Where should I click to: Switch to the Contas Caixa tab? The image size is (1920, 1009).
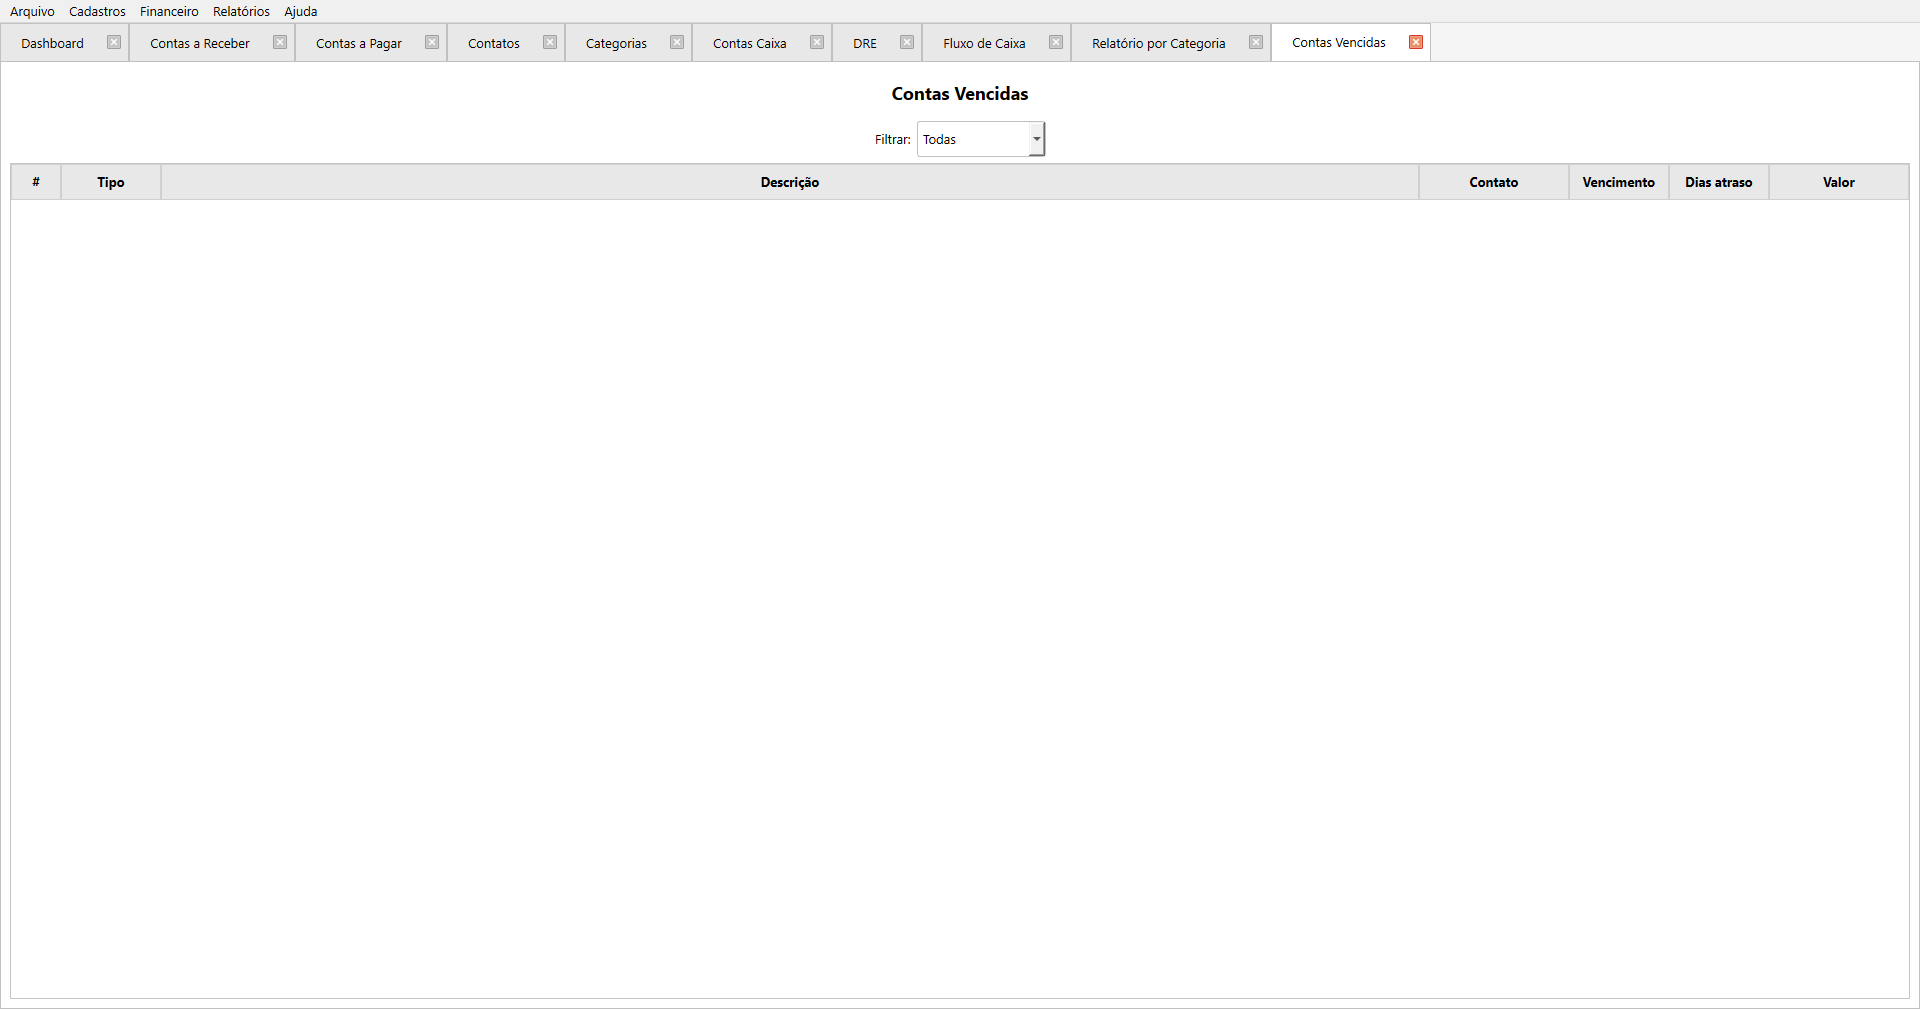[x=749, y=44]
